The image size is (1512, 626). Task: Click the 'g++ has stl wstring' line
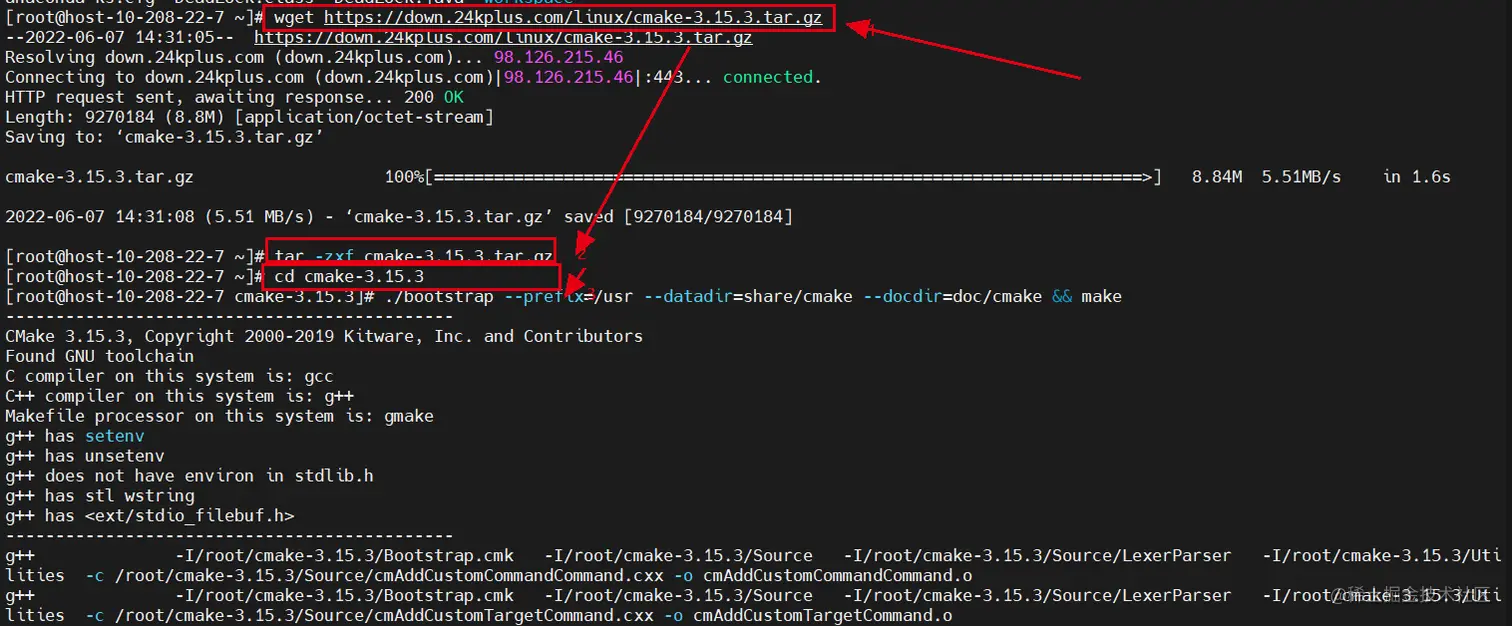tap(100, 496)
